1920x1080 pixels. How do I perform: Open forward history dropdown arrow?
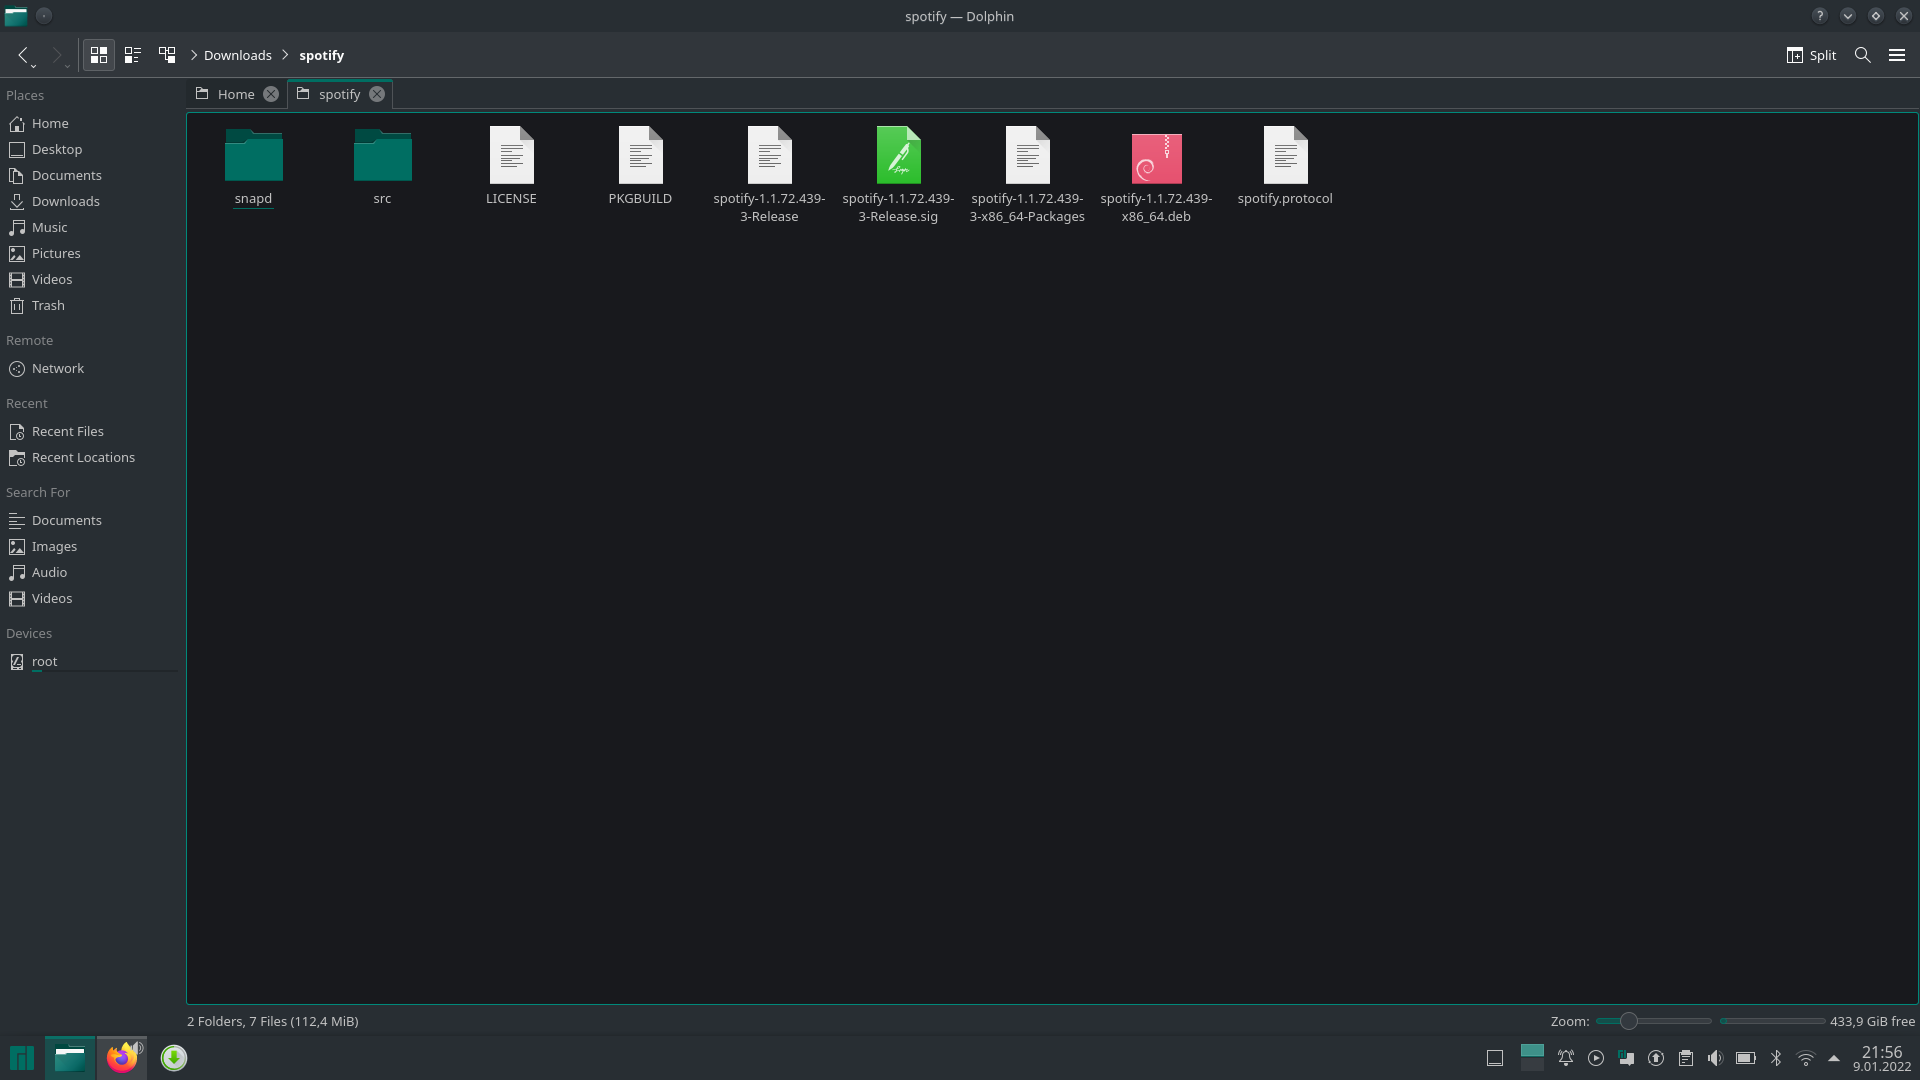68,66
